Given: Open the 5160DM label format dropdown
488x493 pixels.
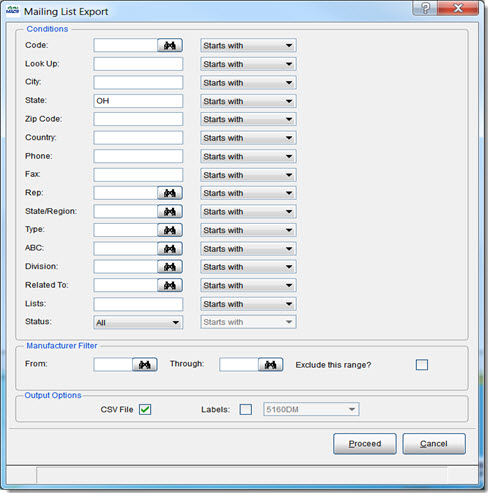Looking at the screenshot, I should [311, 409].
